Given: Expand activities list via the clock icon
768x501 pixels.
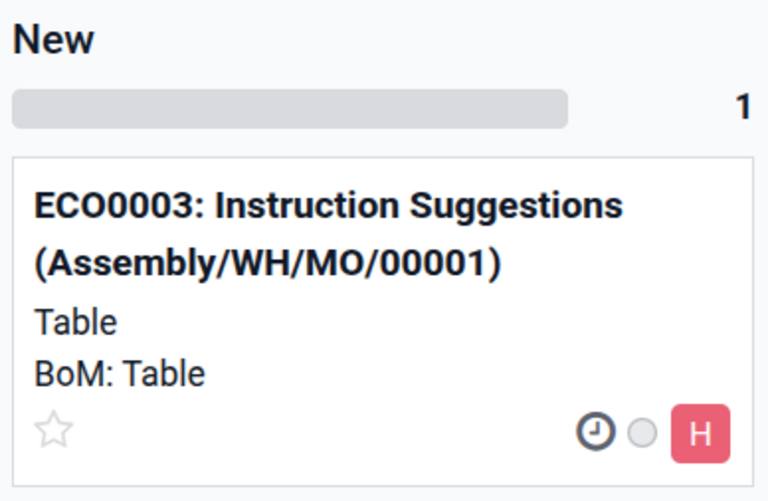Looking at the screenshot, I should [x=596, y=432].
